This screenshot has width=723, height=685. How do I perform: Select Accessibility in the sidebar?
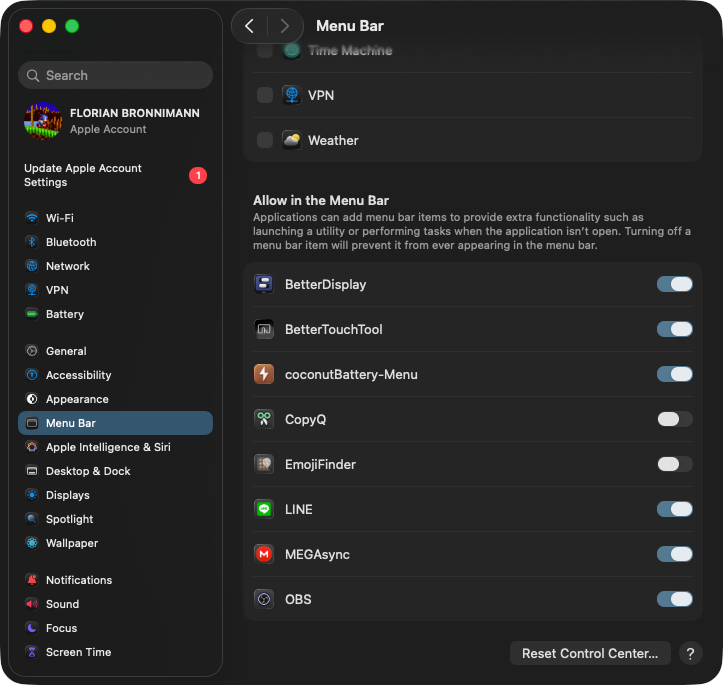pos(78,375)
